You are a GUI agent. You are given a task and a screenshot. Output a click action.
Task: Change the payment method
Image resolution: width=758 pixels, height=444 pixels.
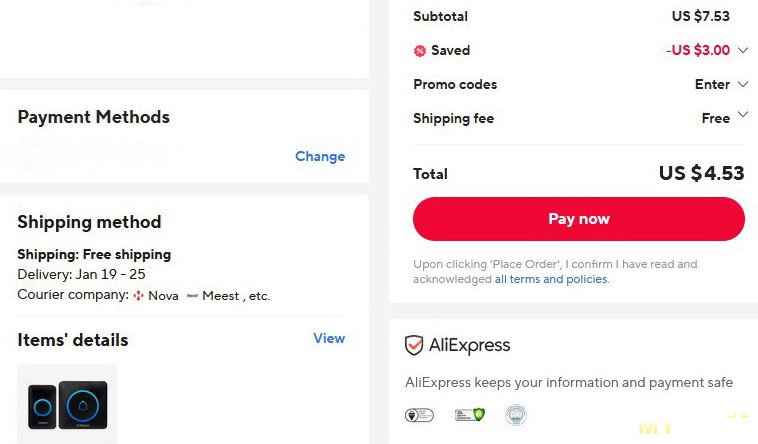pyautogui.click(x=320, y=156)
